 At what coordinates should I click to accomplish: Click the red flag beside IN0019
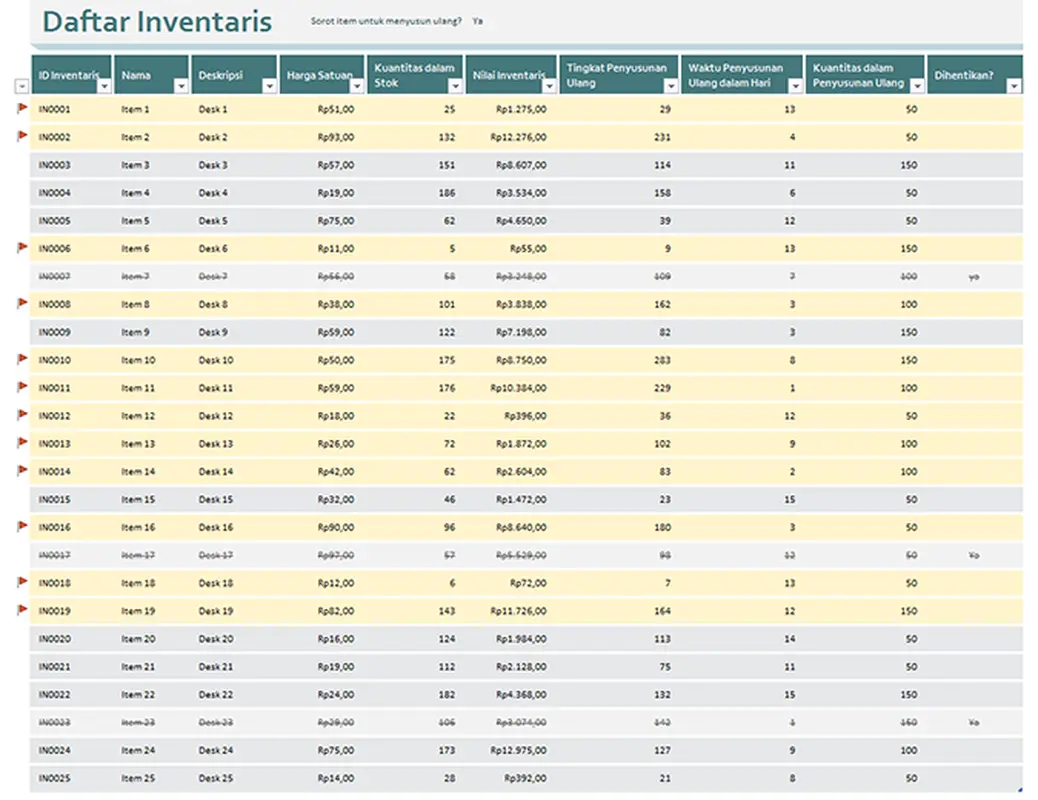point(22,609)
